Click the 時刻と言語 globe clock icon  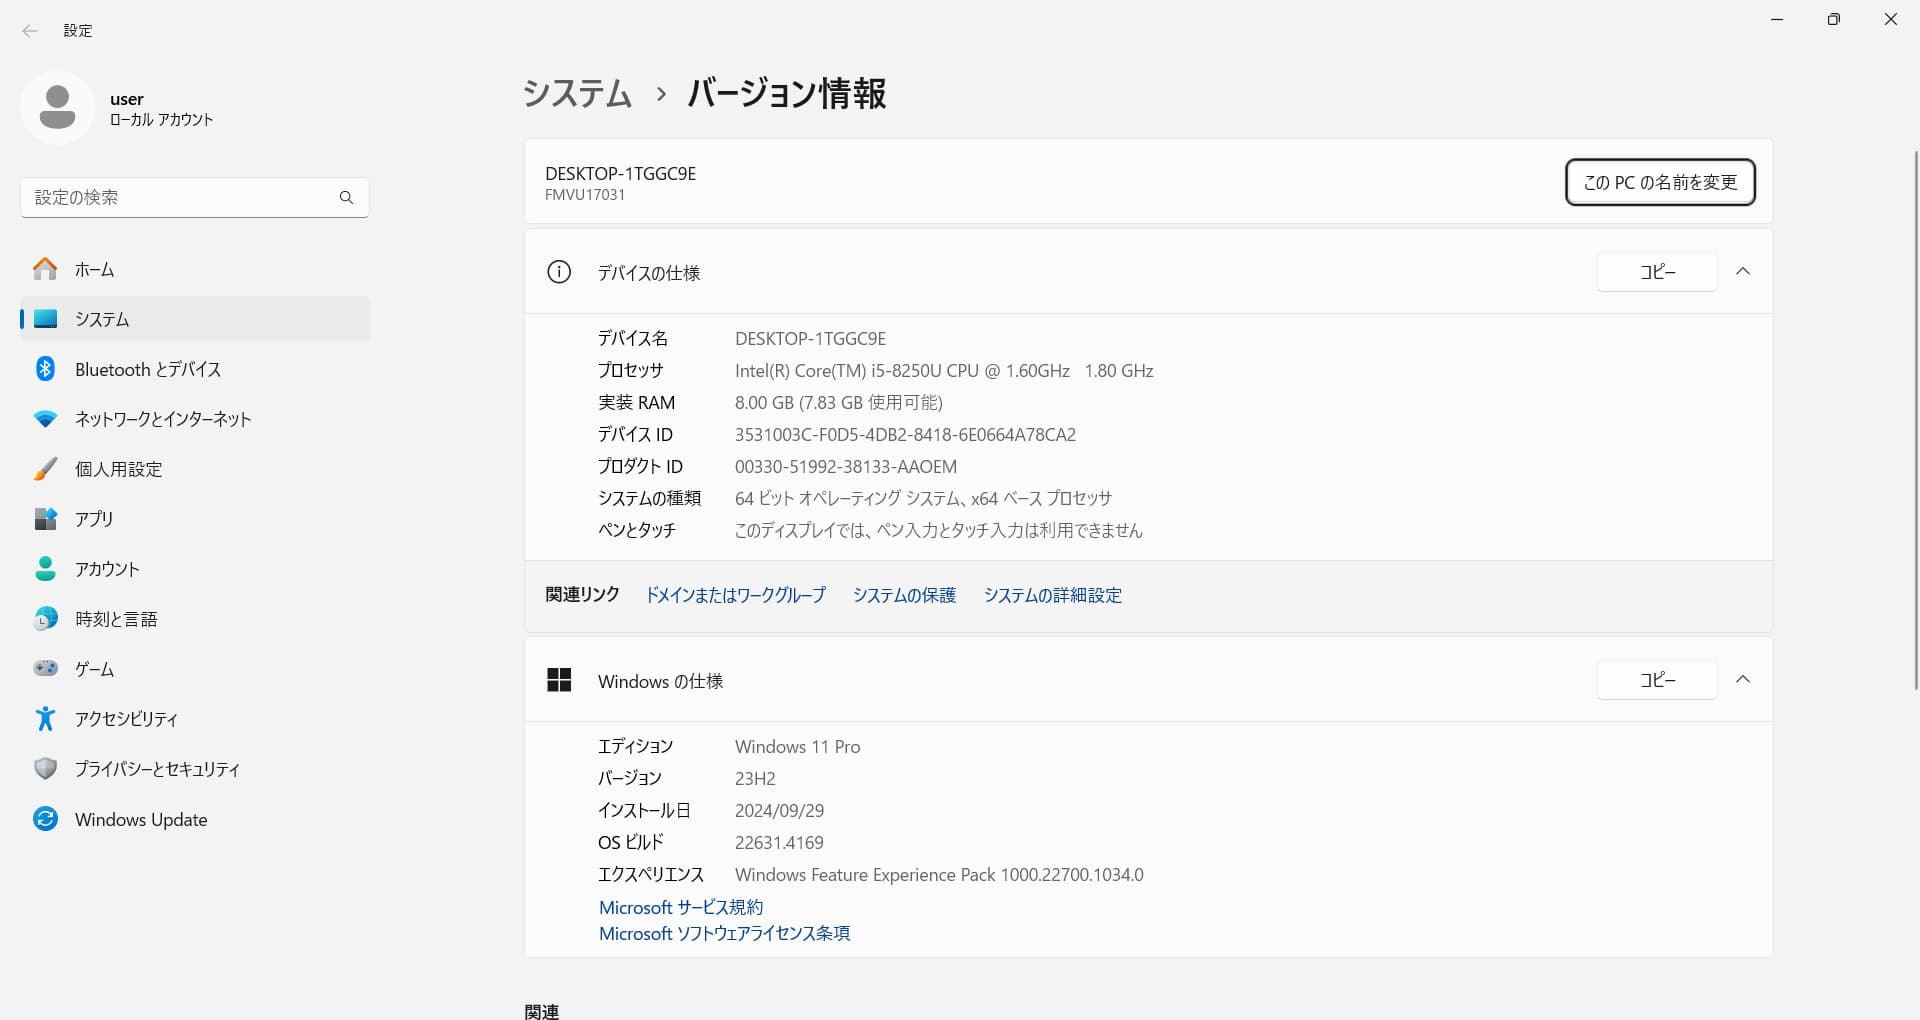(45, 619)
